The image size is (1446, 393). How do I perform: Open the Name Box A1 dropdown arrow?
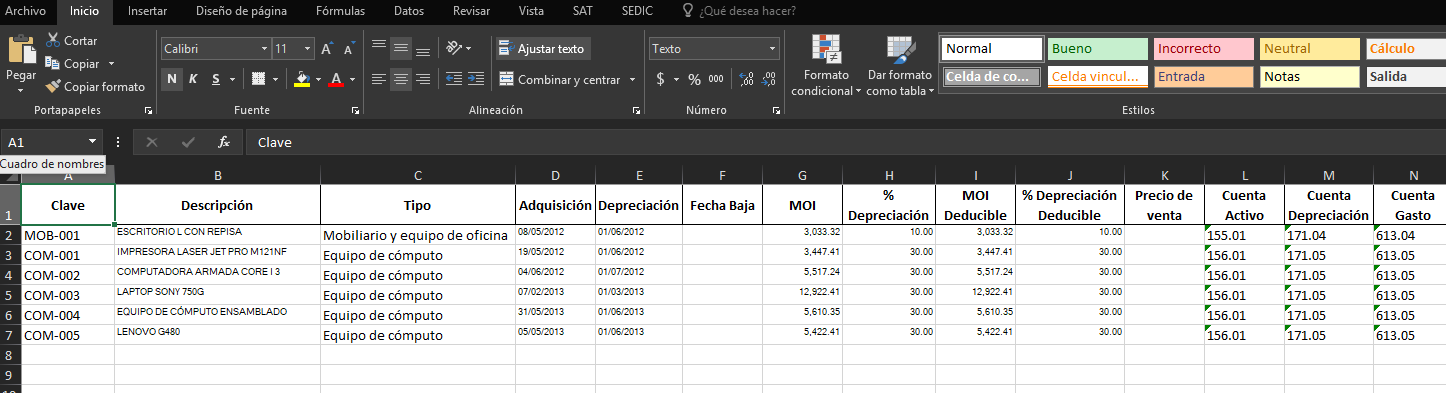(92, 143)
